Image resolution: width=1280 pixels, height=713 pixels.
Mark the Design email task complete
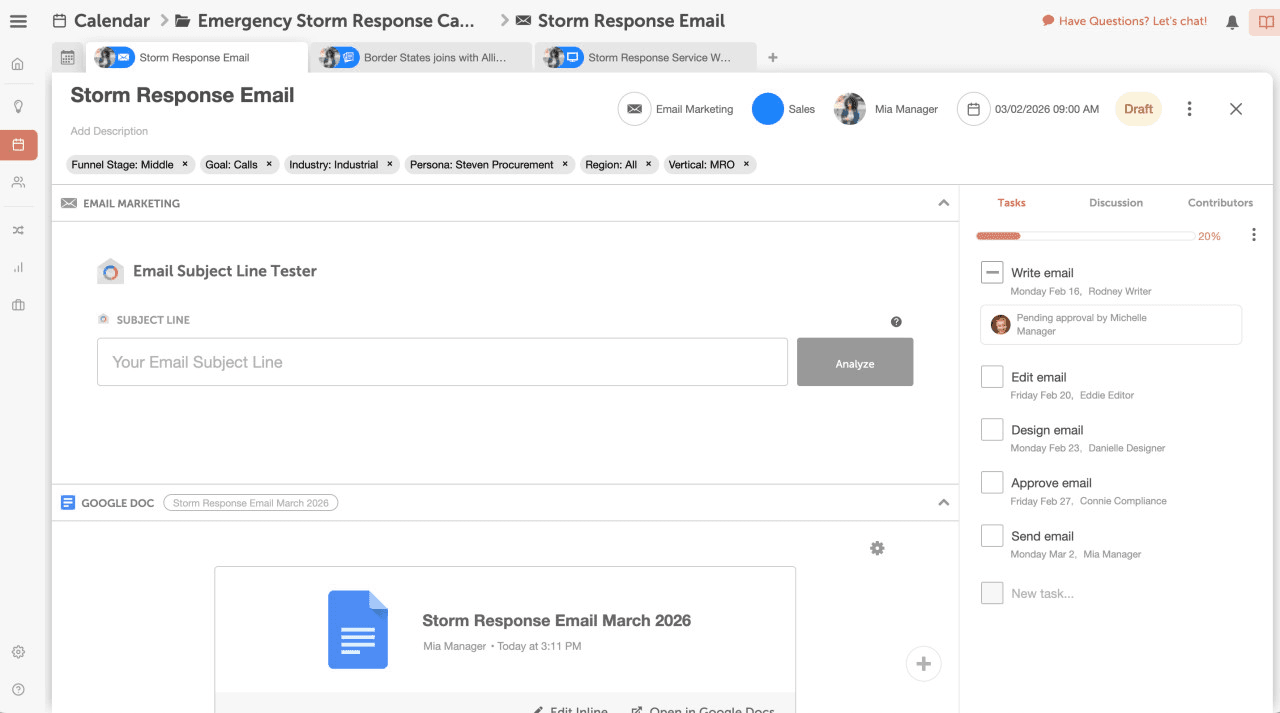(991, 428)
